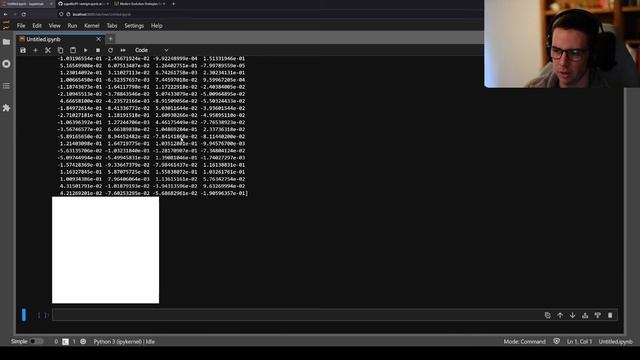Viewport: 640px width, 360px height.
Task: Save the notebook with the floppy icon
Action: [23, 50]
